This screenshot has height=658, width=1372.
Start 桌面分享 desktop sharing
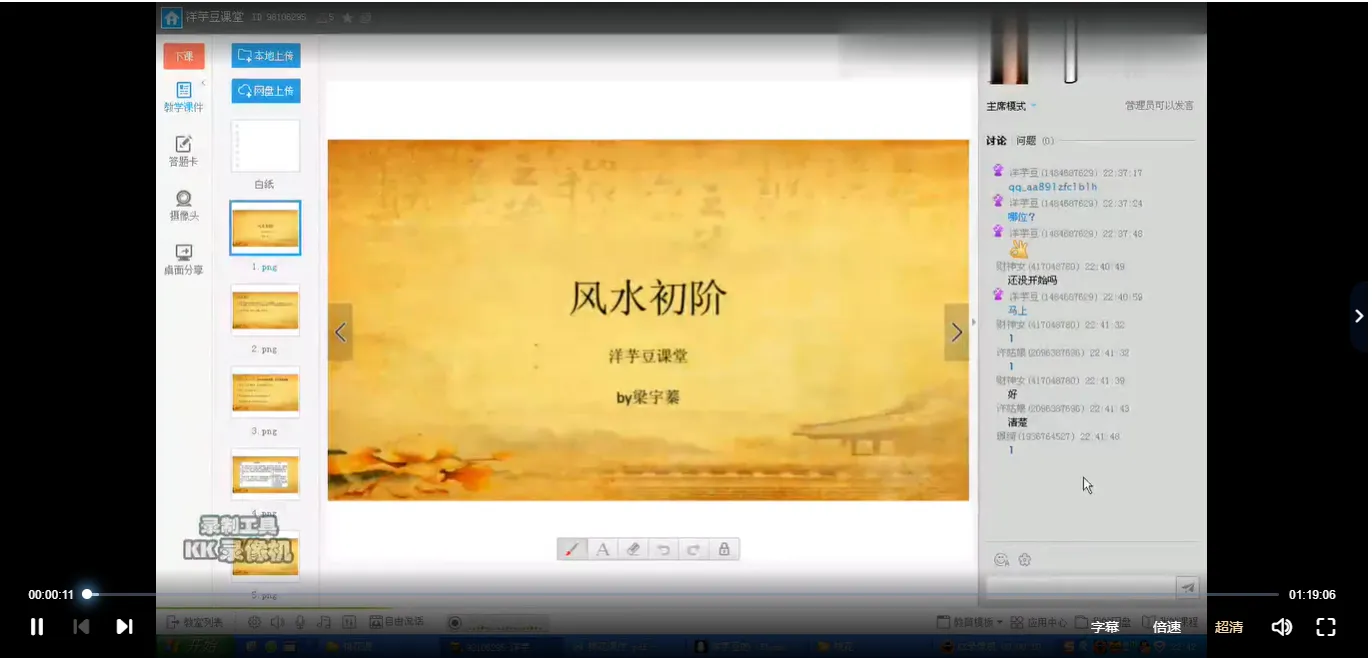coord(184,259)
